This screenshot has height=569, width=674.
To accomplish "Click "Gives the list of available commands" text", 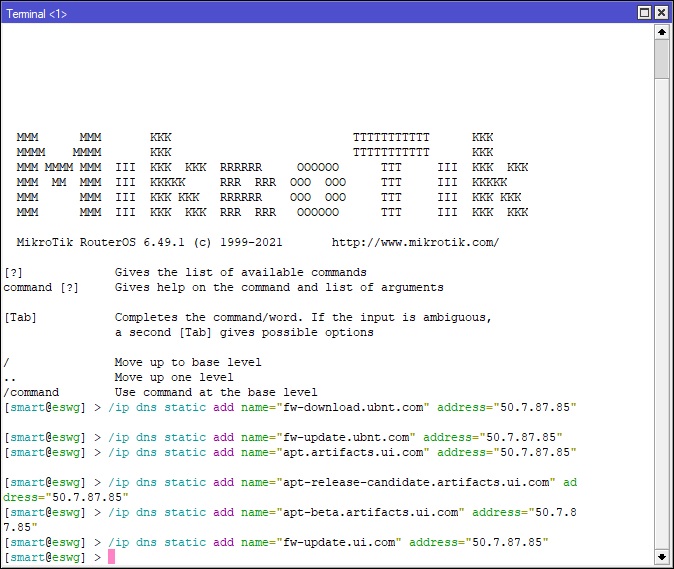I will [x=240, y=272].
